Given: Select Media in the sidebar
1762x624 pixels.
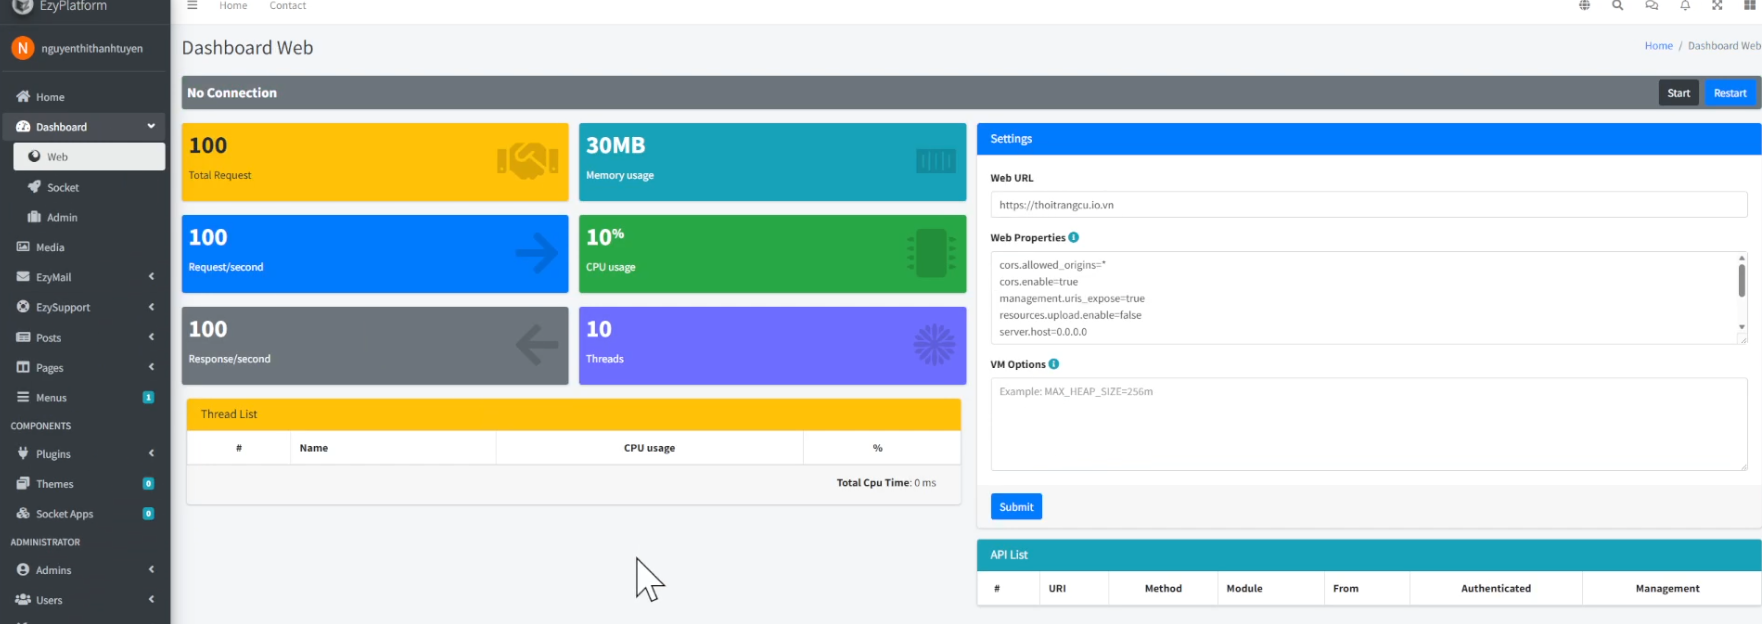Looking at the screenshot, I should point(50,247).
